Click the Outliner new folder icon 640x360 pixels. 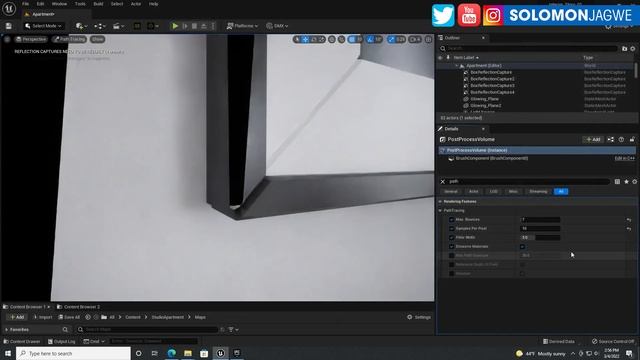624,49
